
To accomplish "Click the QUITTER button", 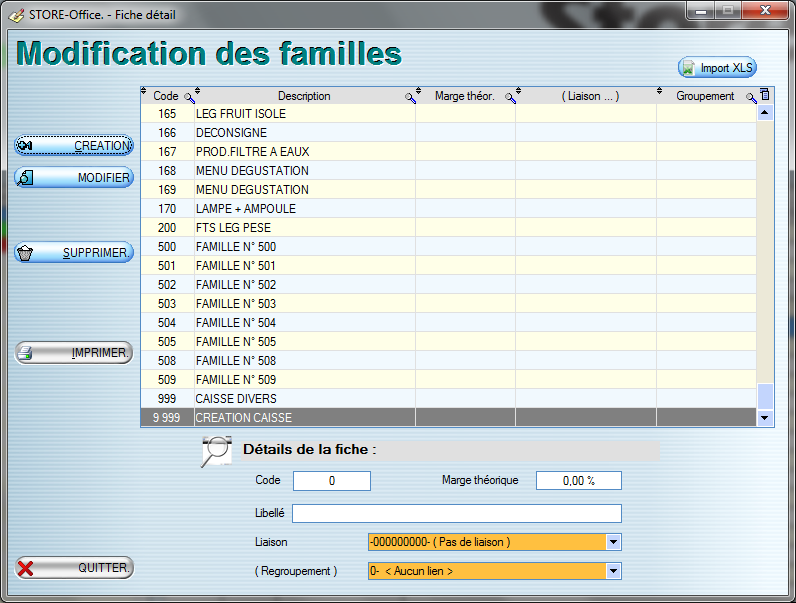I will [74, 568].
